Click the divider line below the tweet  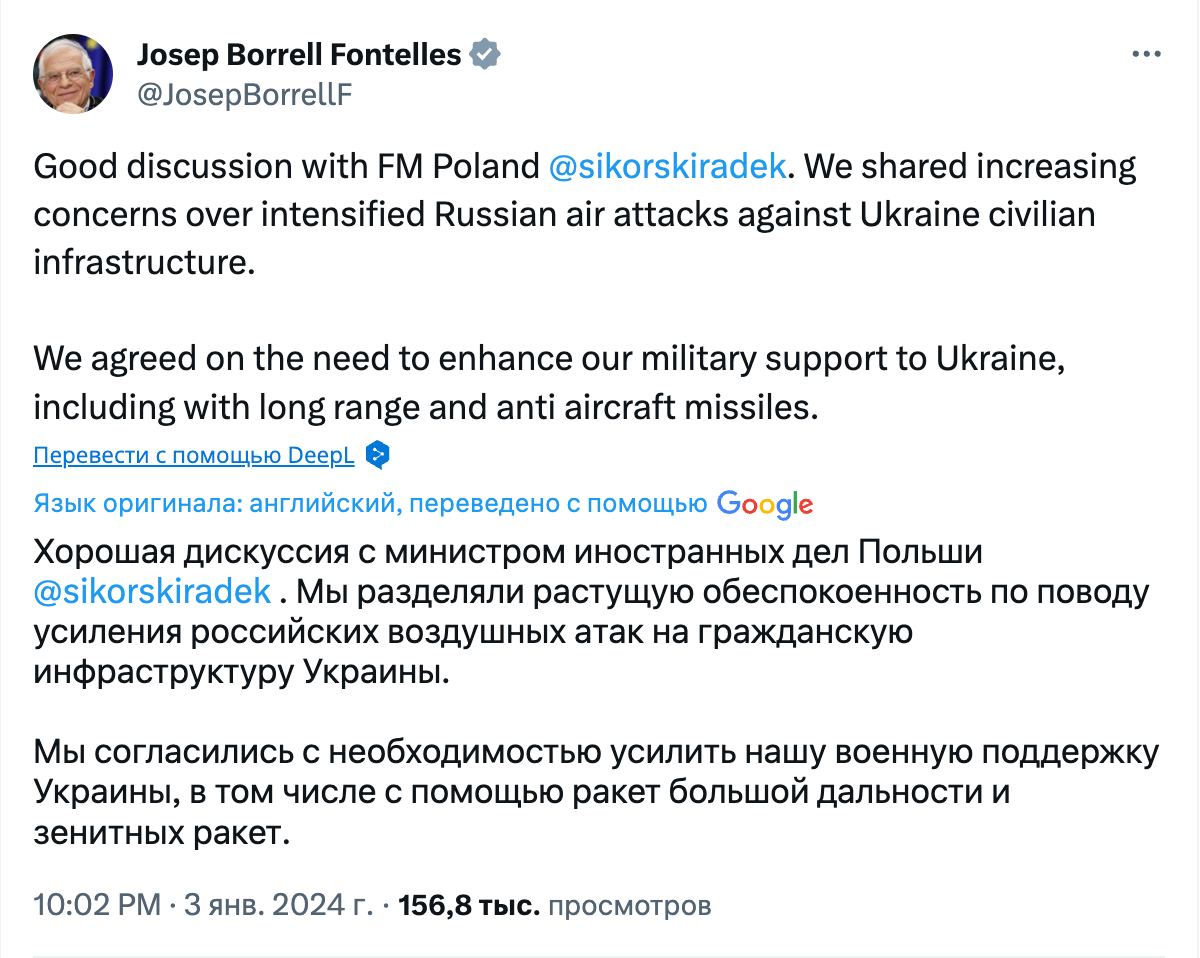coord(600,955)
